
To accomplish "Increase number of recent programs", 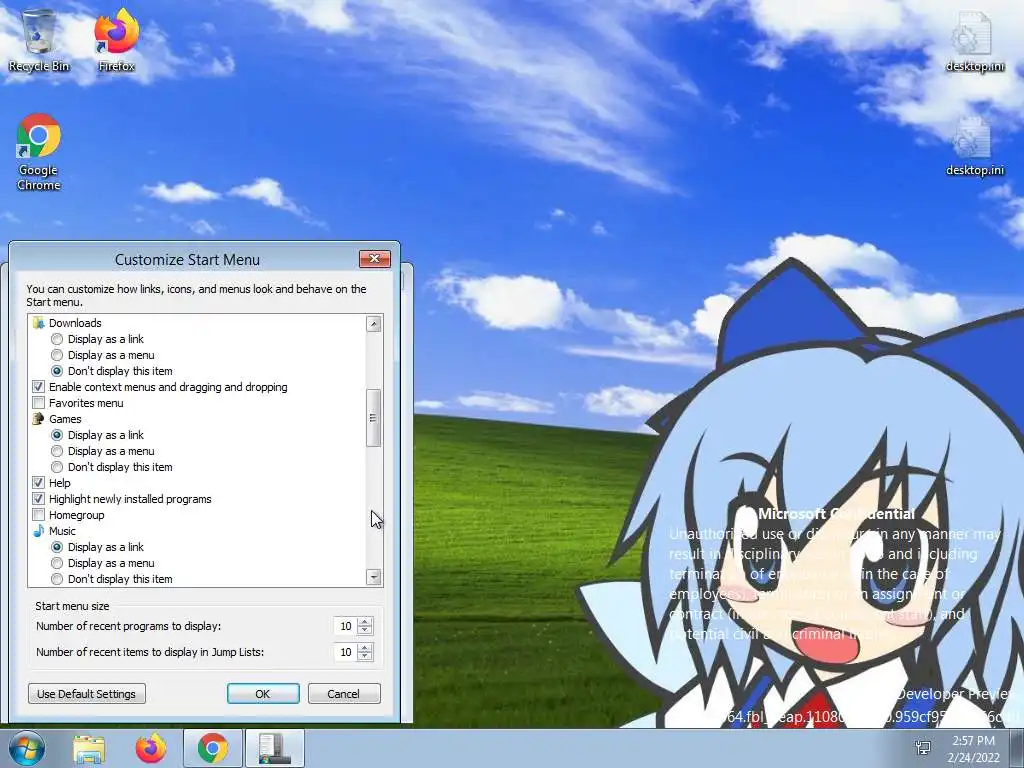I will pos(365,622).
